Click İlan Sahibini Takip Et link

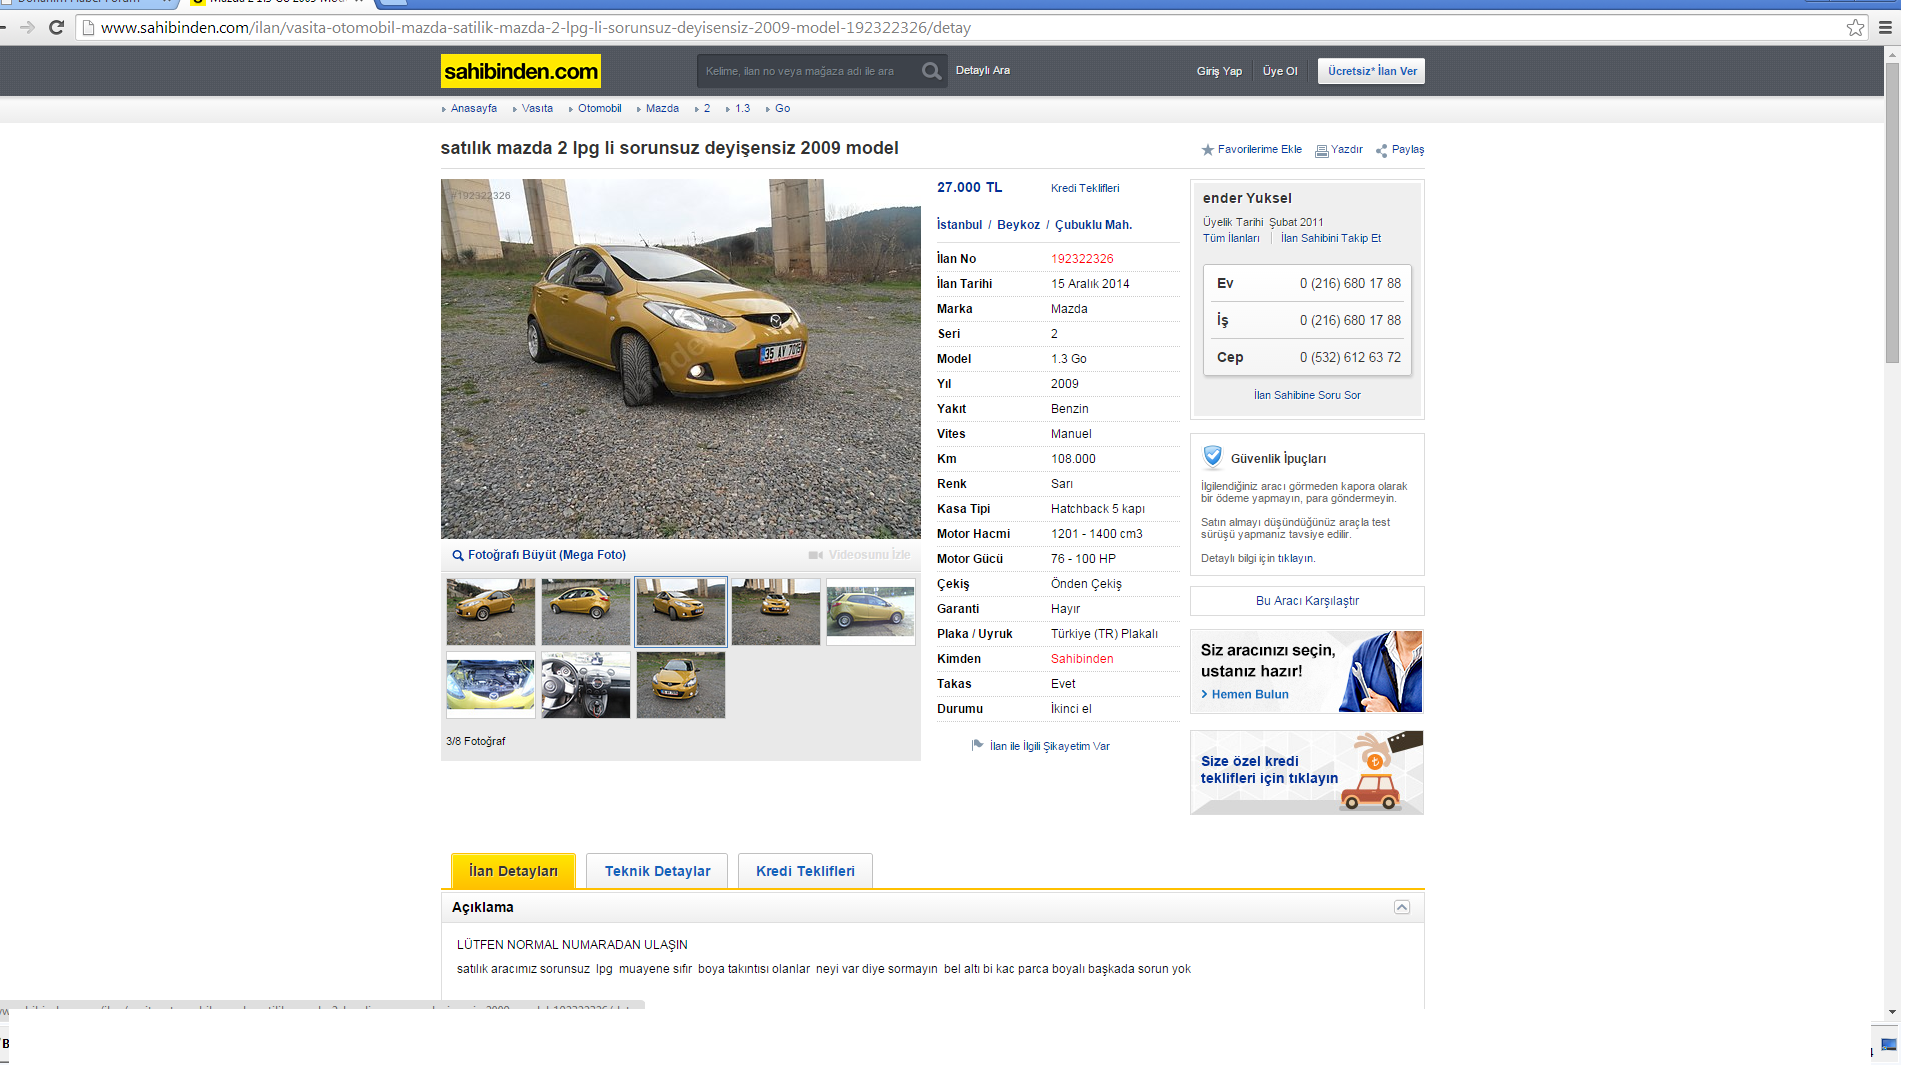1331,238
